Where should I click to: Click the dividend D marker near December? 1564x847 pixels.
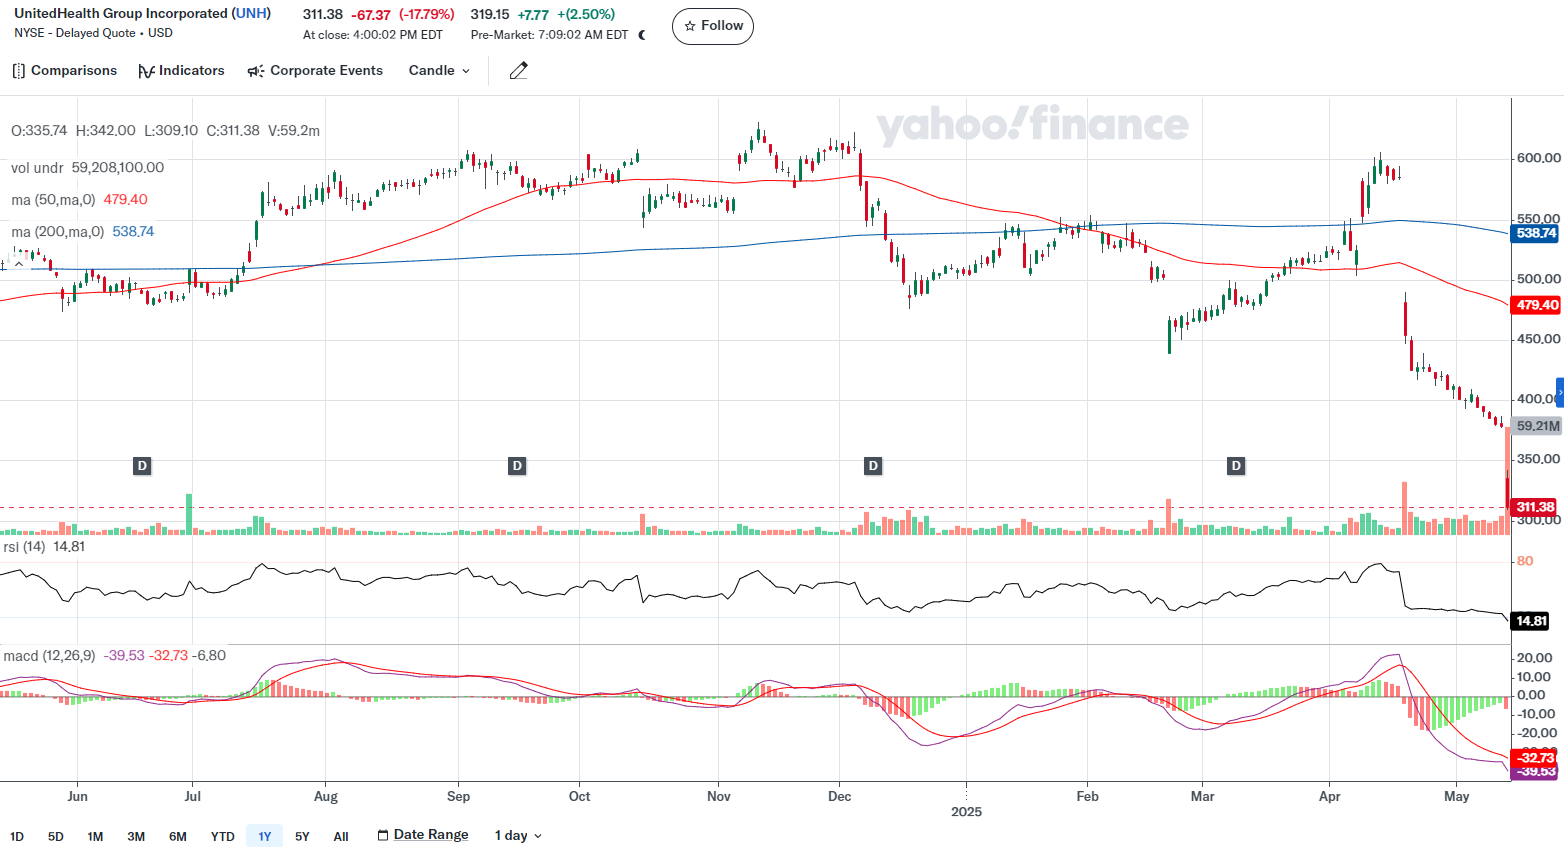click(873, 466)
